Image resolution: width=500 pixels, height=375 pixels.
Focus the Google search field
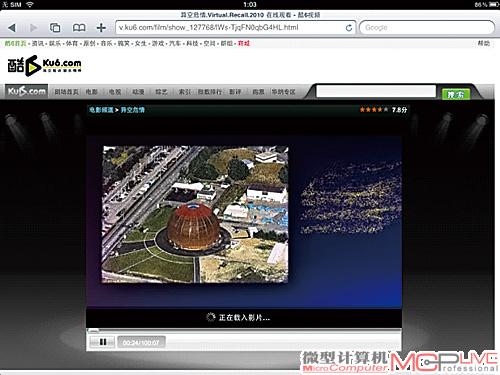click(x=427, y=28)
